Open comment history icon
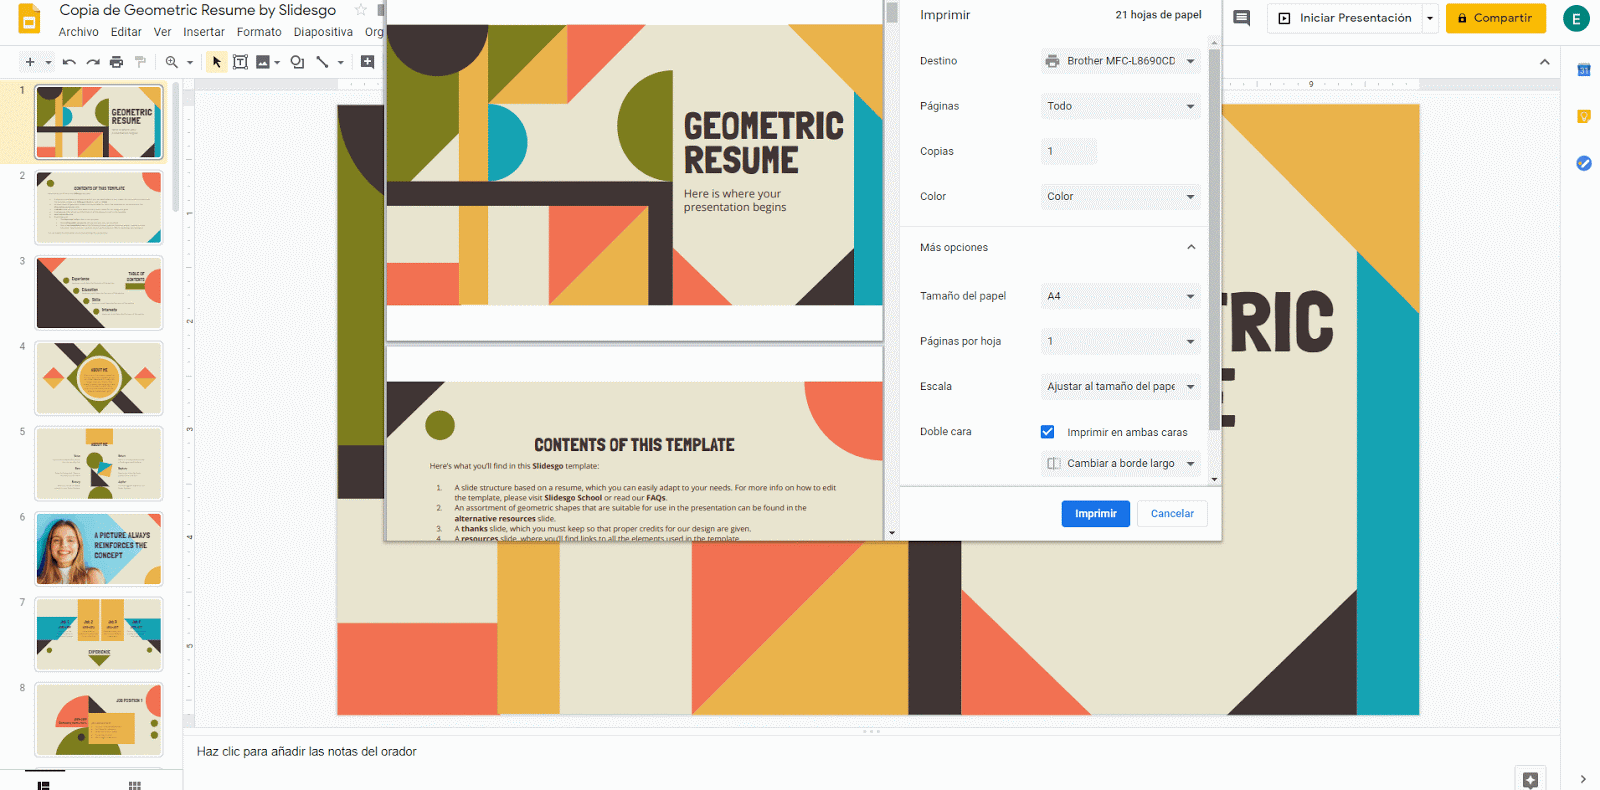 click(x=1242, y=18)
